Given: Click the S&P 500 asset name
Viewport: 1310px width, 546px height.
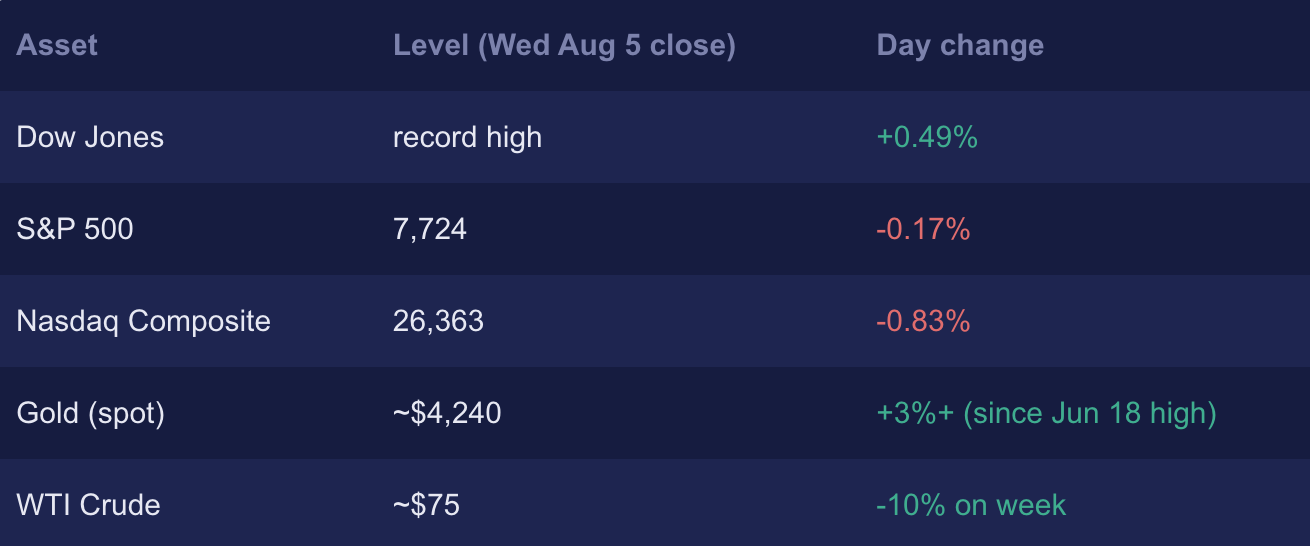Looking at the screenshot, I should point(75,229).
